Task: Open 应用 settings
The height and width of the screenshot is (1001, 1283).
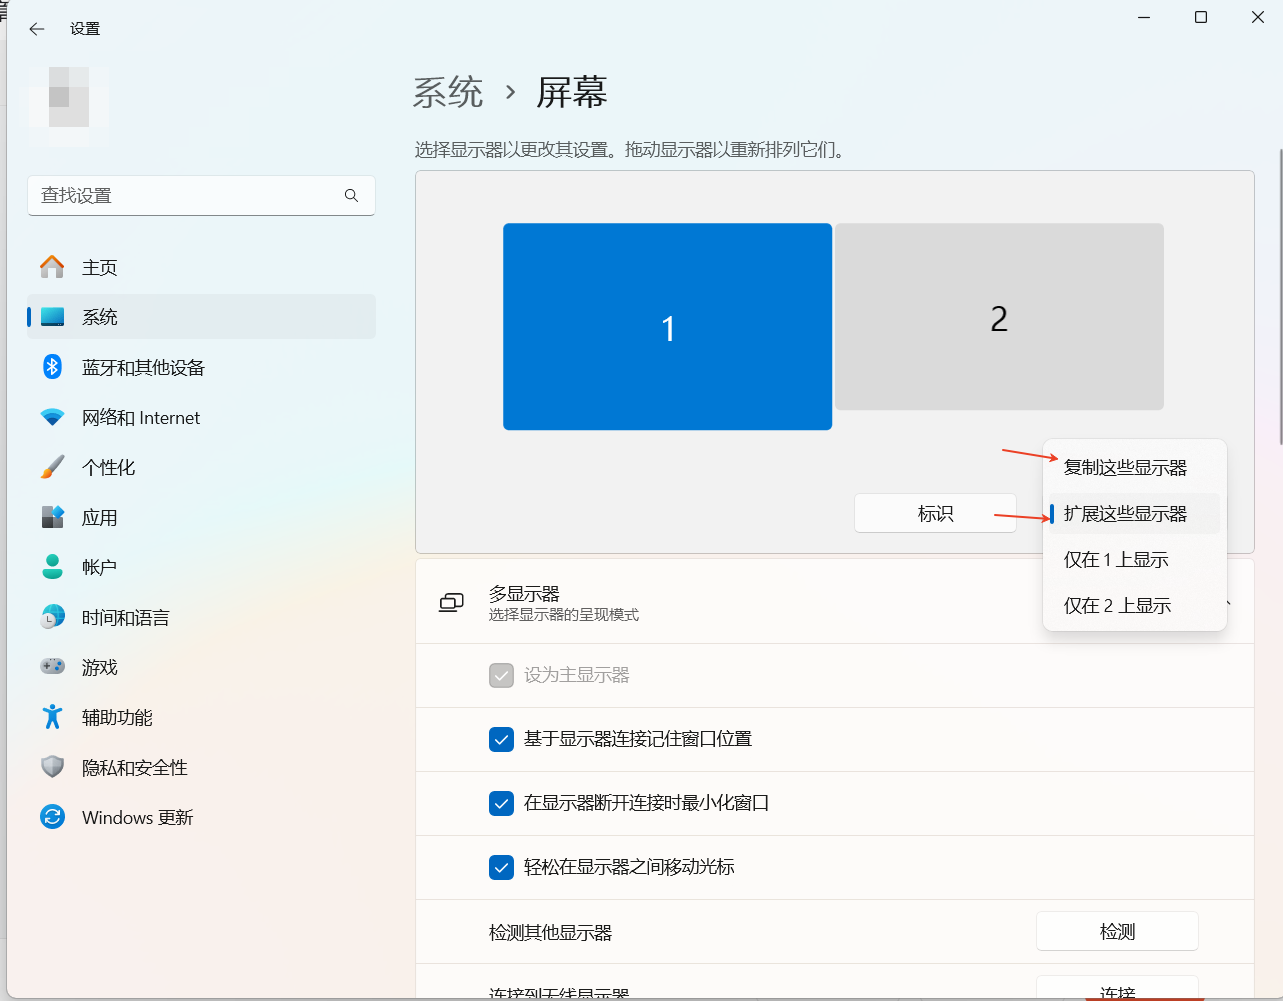Action: (201, 517)
